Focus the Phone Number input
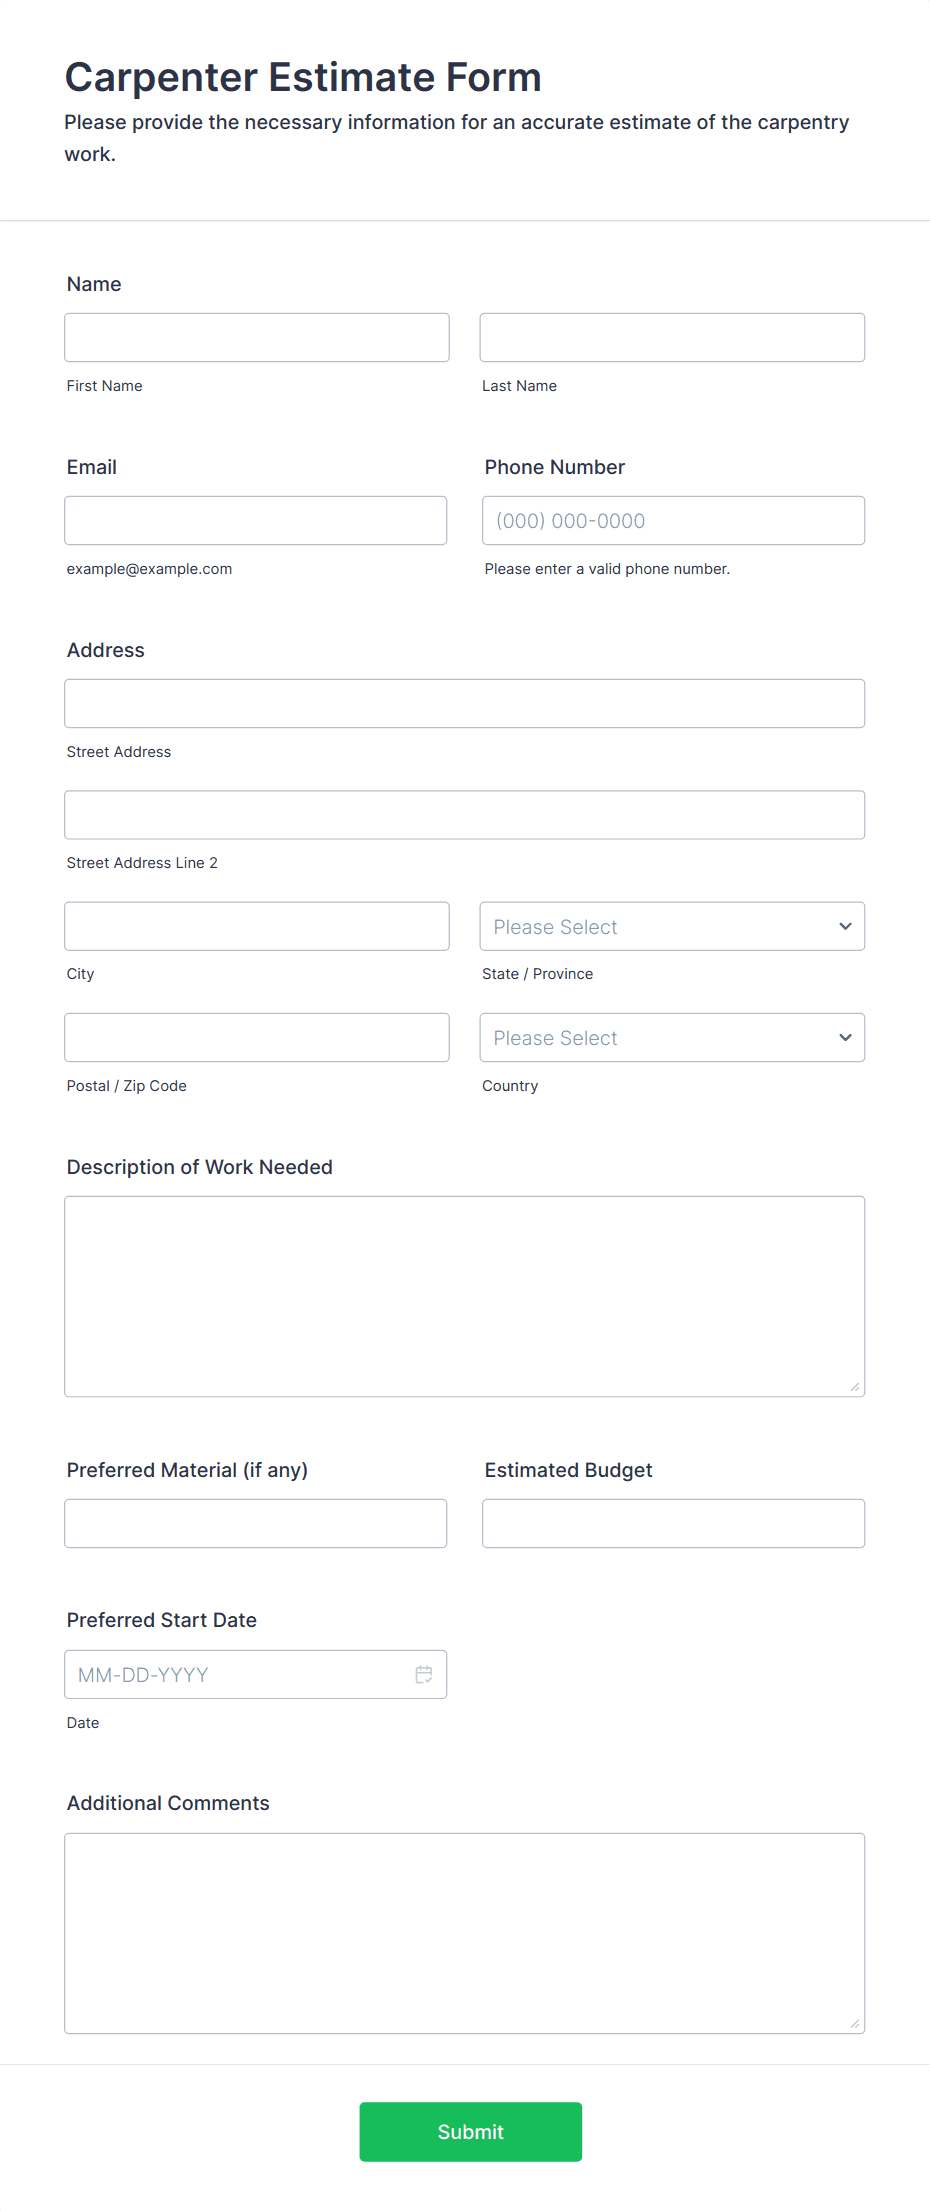This screenshot has width=930, height=2211. 673,520
